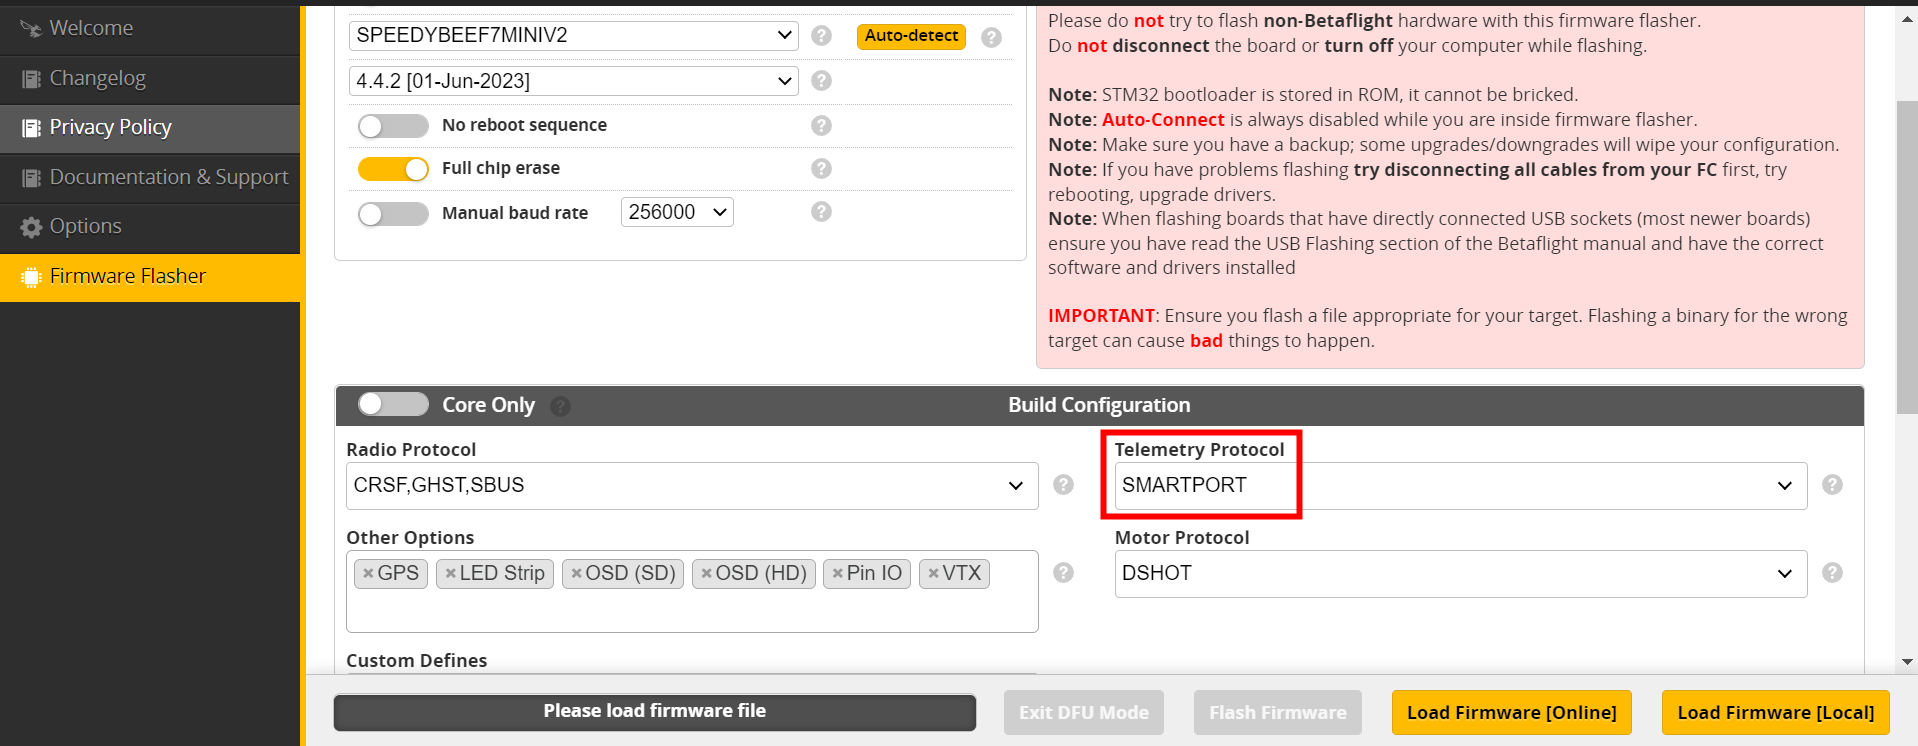The width and height of the screenshot is (1918, 746).
Task: Expand the Telemetry Protocol SMARTPORT dropdown
Action: pyautogui.click(x=1461, y=485)
